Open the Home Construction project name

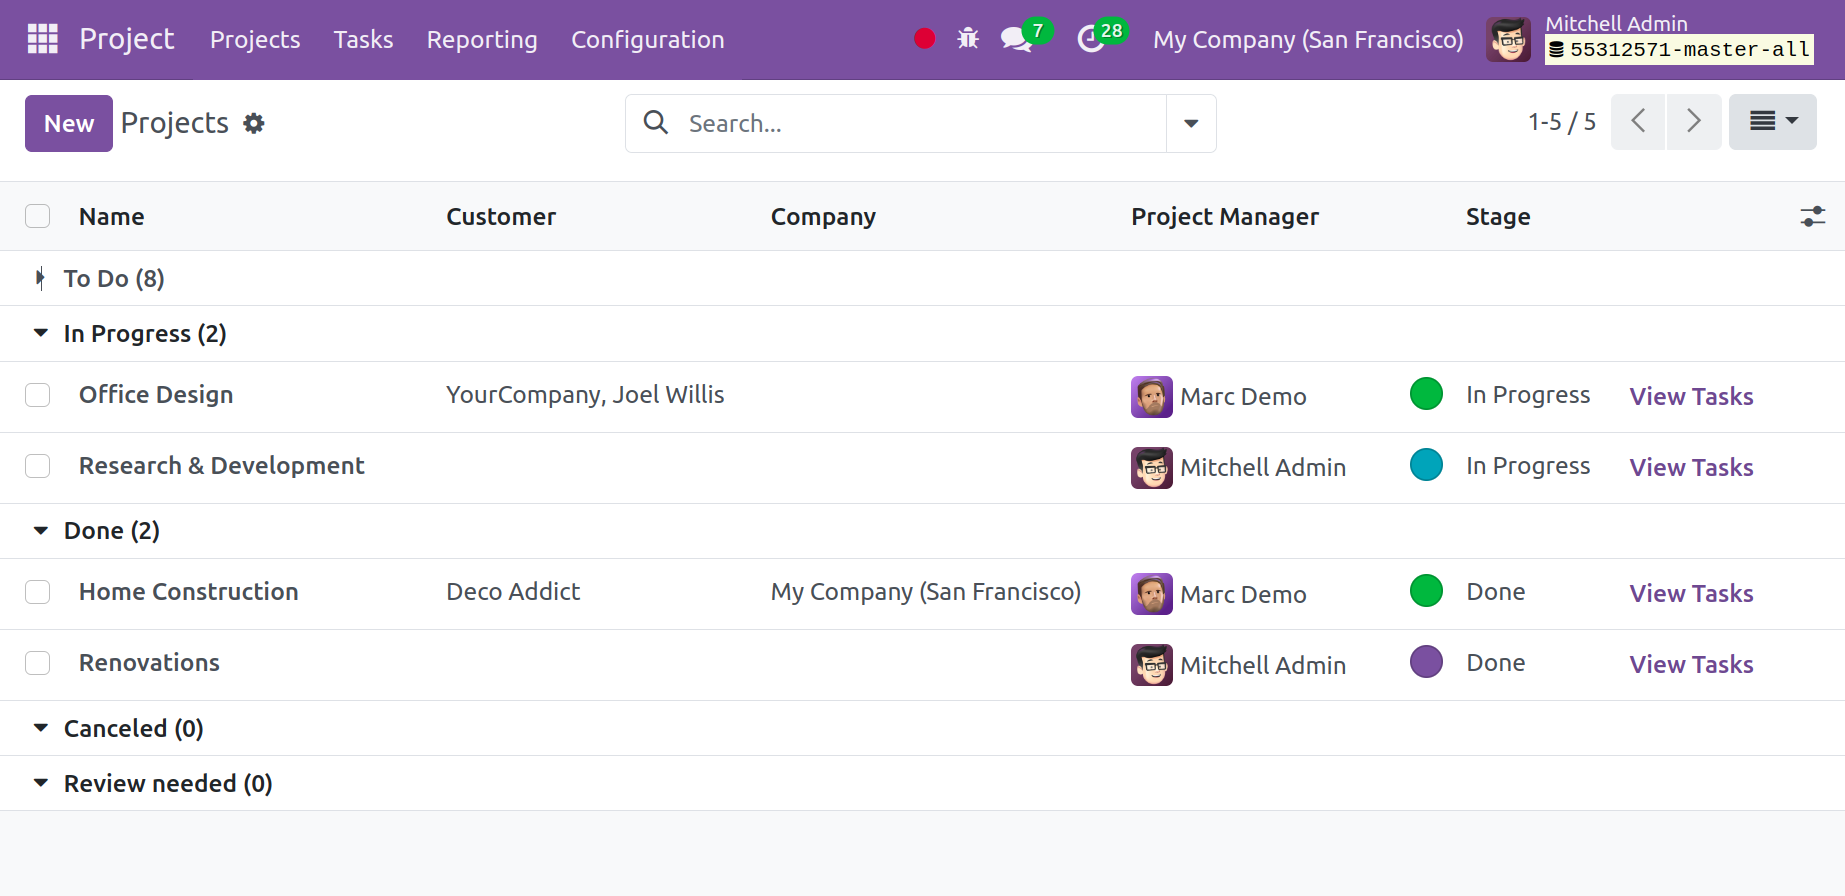point(189,592)
